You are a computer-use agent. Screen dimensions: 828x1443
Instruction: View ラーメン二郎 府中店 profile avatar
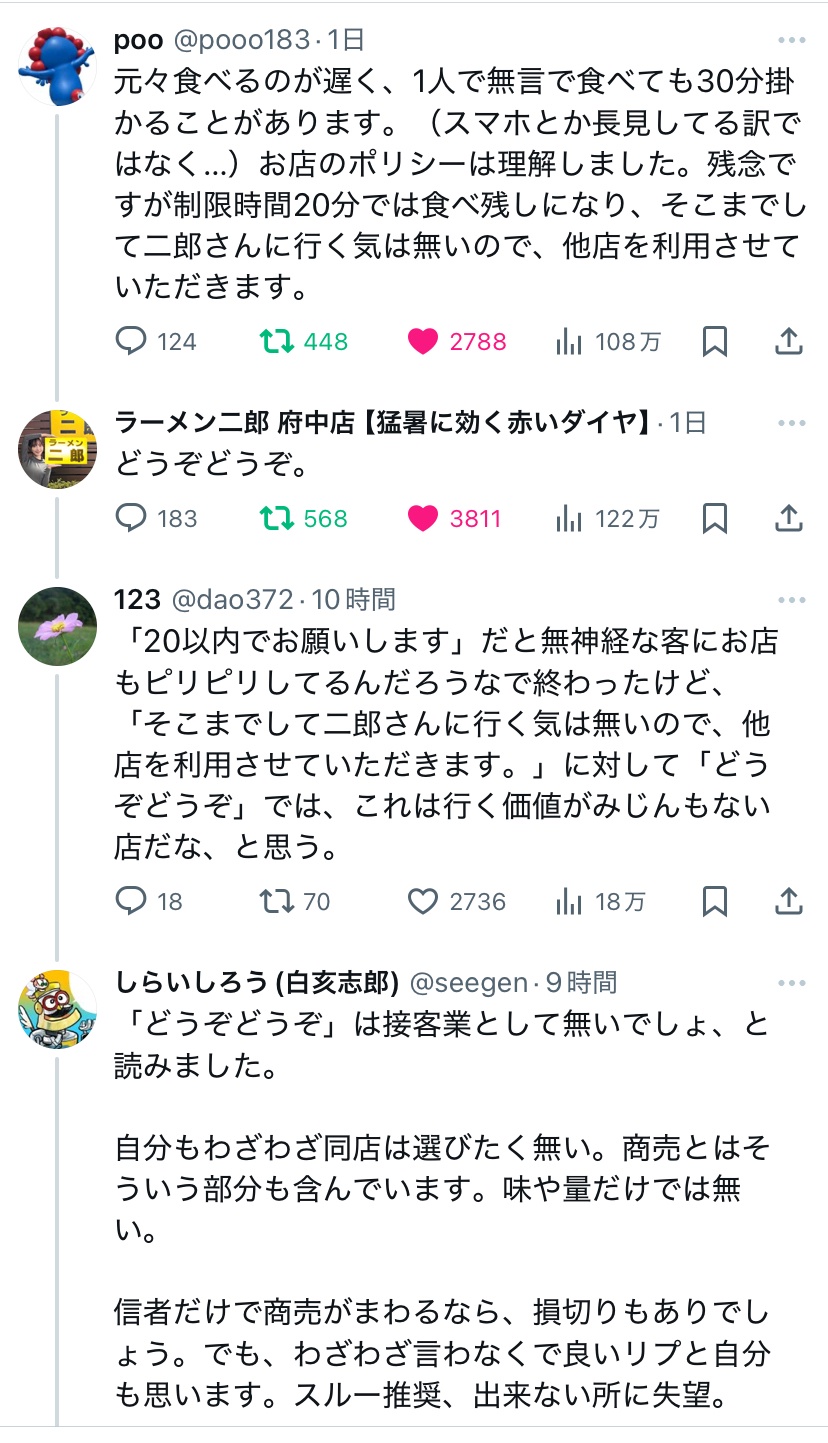(x=58, y=448)
